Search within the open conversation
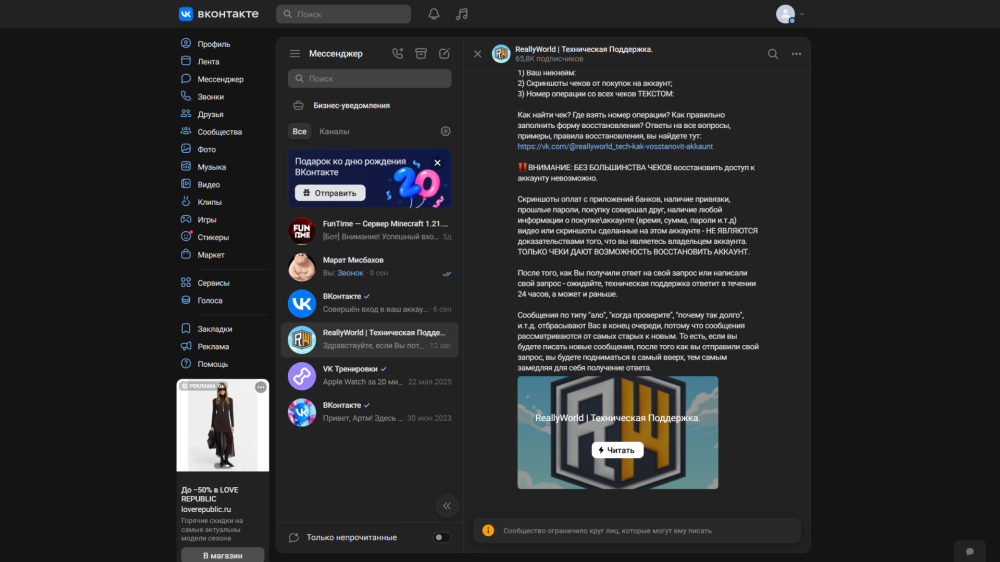This screenshot has height=562, width=1000. (773, 54)
